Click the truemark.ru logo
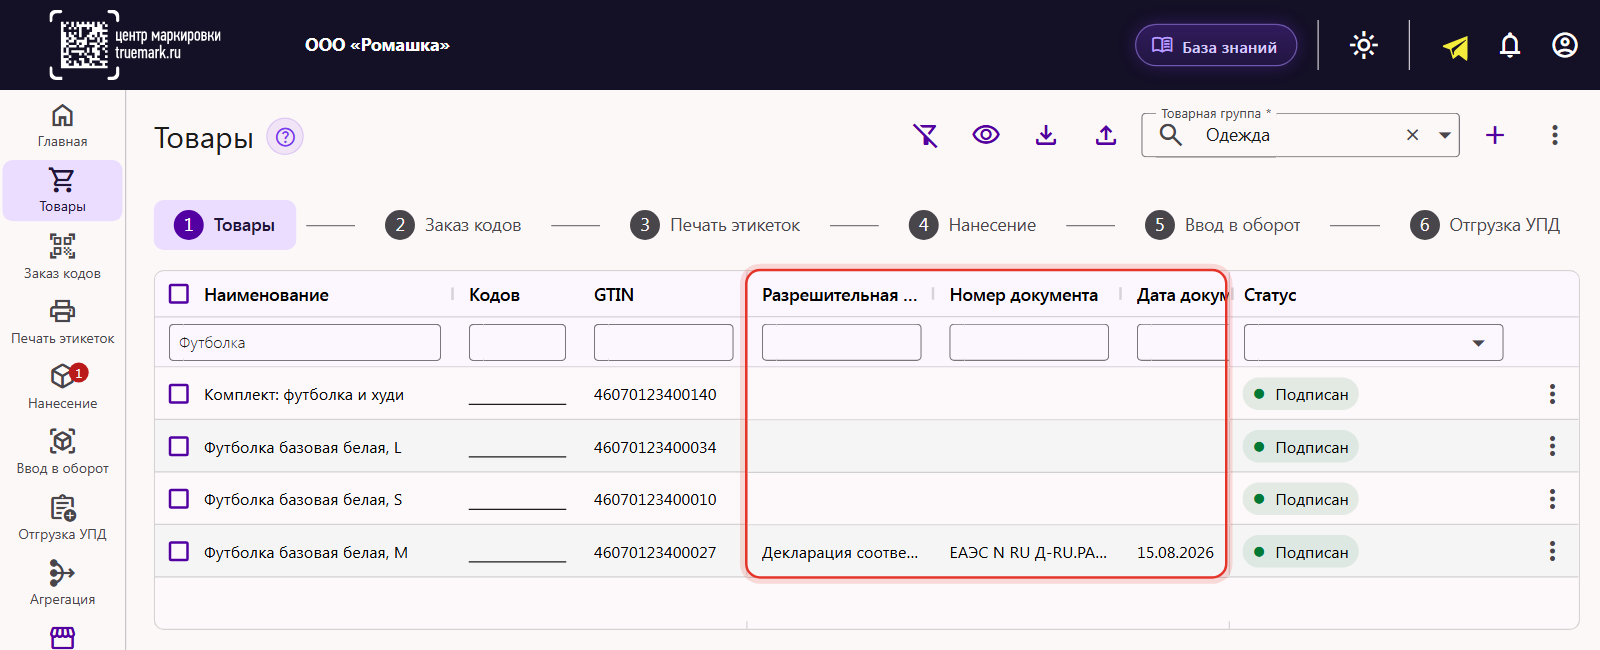Screen dimensions: 1600x650 pyautogui.click(x=135, y=45)
